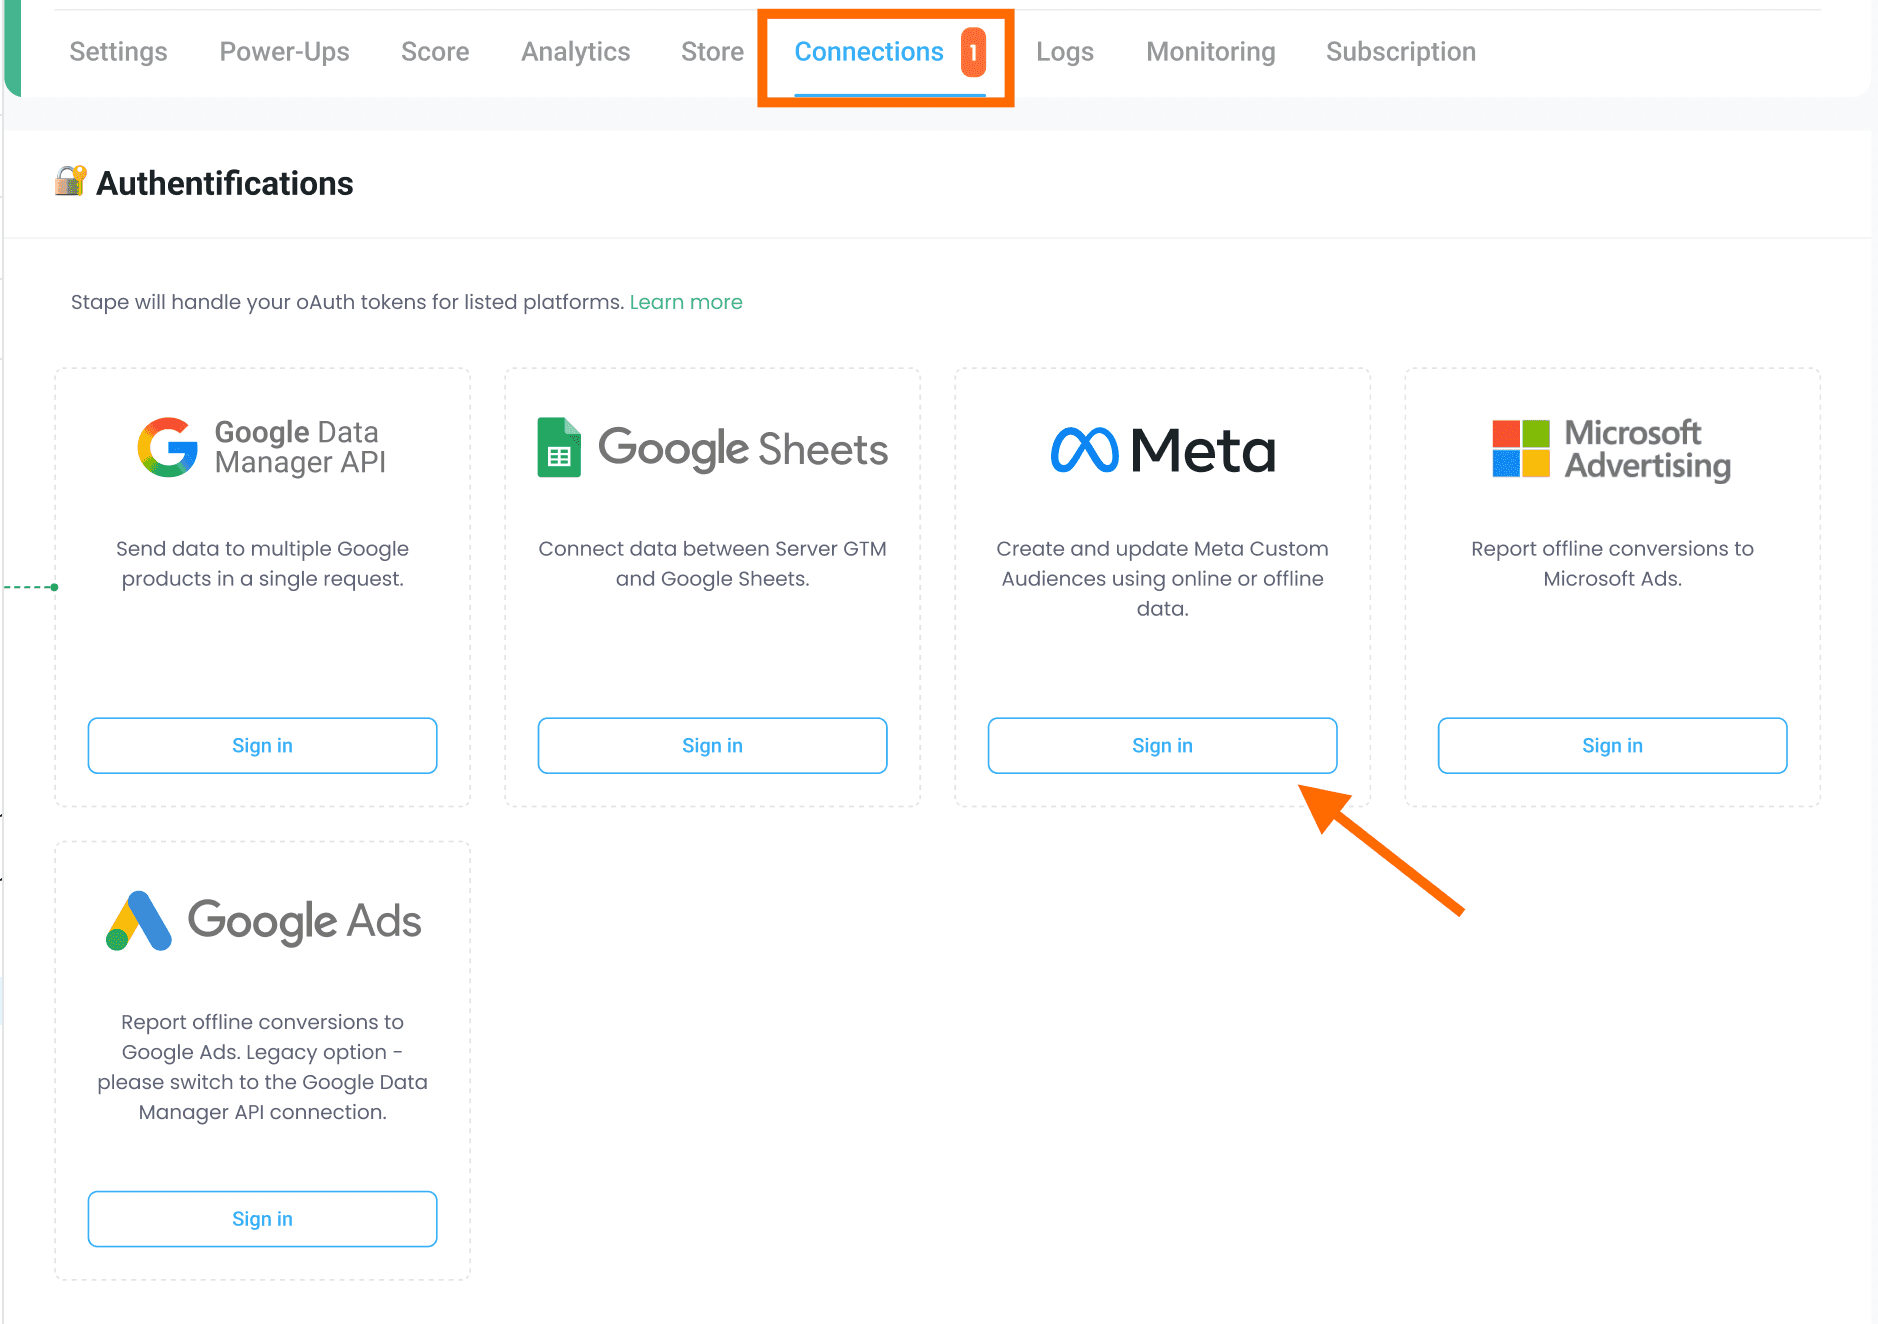
Task: Switch to the Monitoring tab
Action: click(x=1211, y=51)
